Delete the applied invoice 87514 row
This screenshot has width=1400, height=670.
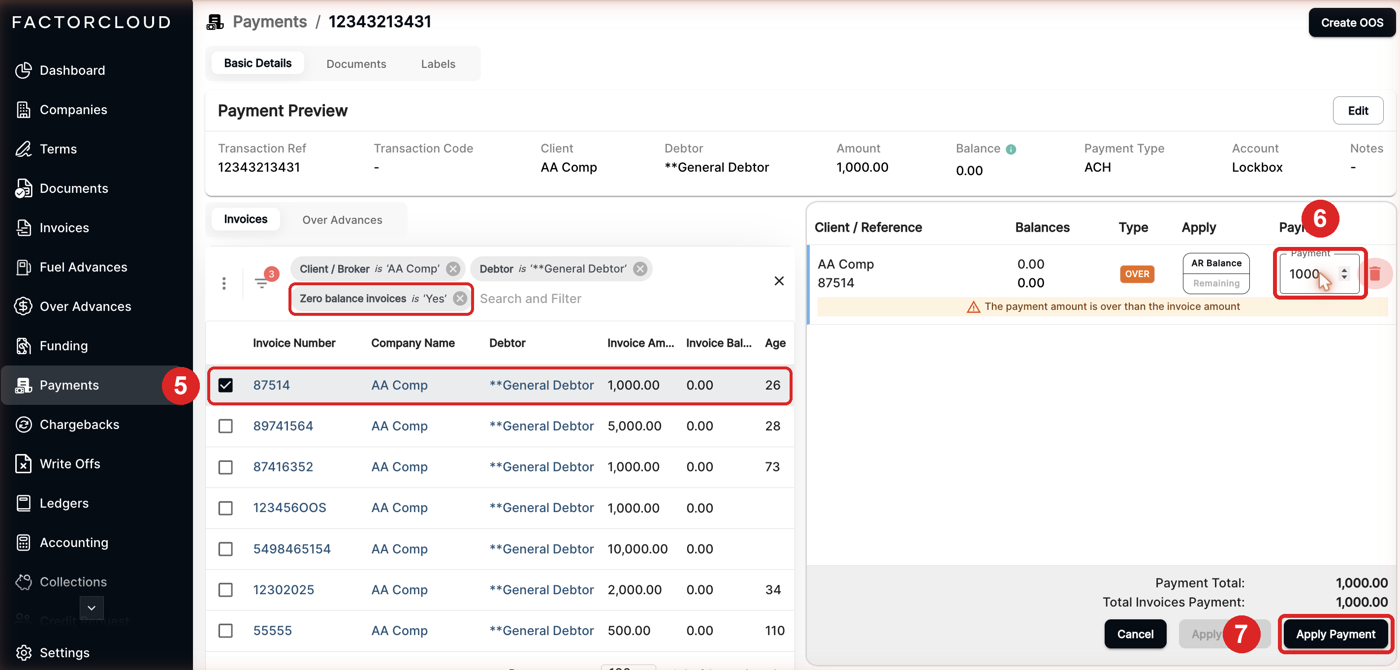(x=1375, y=273)
